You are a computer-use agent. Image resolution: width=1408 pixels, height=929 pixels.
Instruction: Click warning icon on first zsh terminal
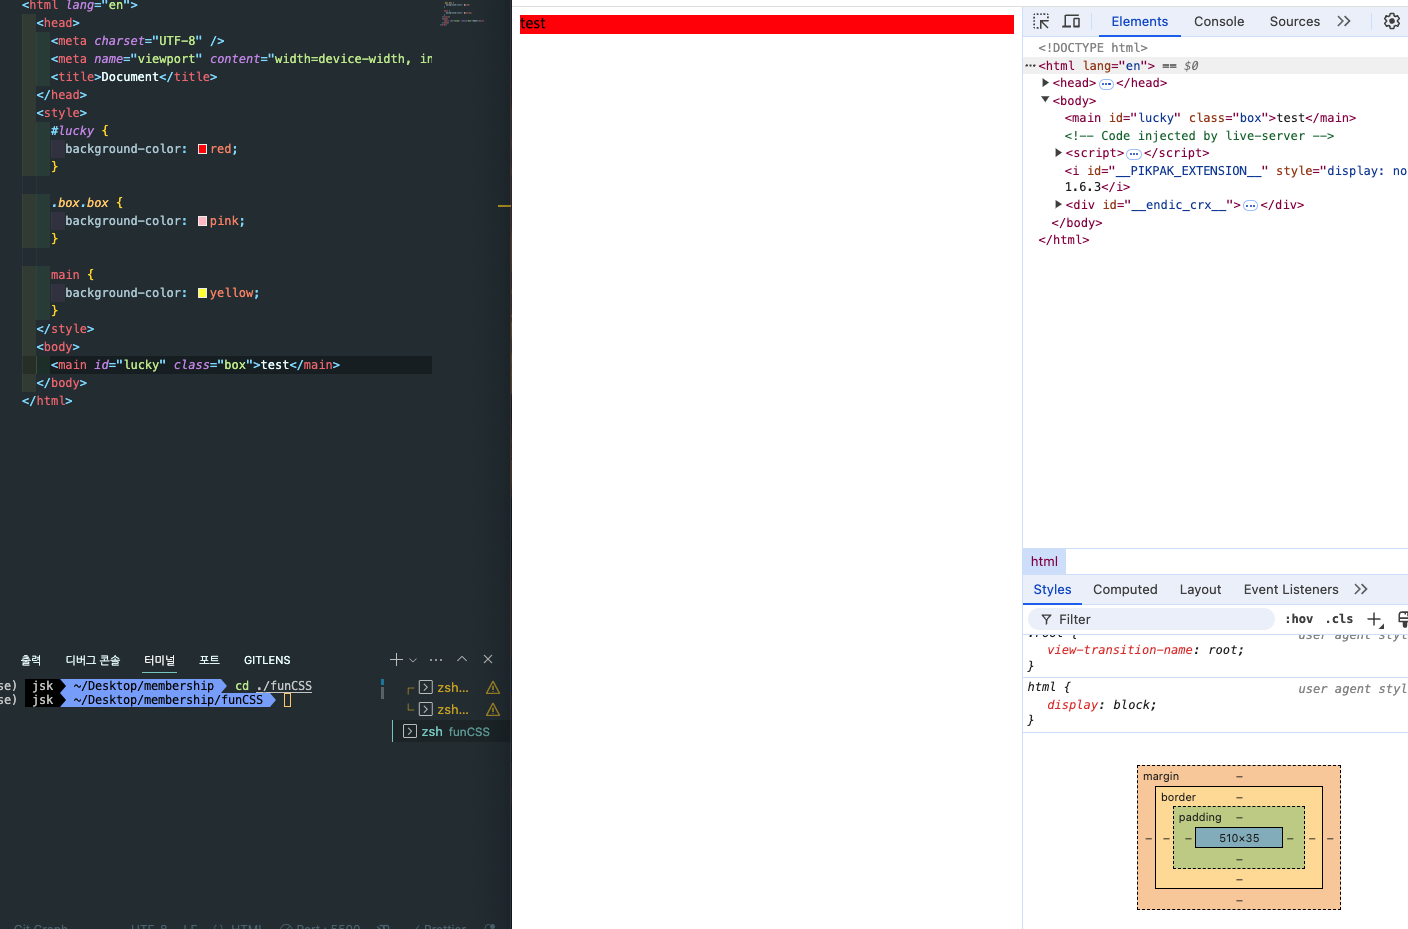pos(493,688)
